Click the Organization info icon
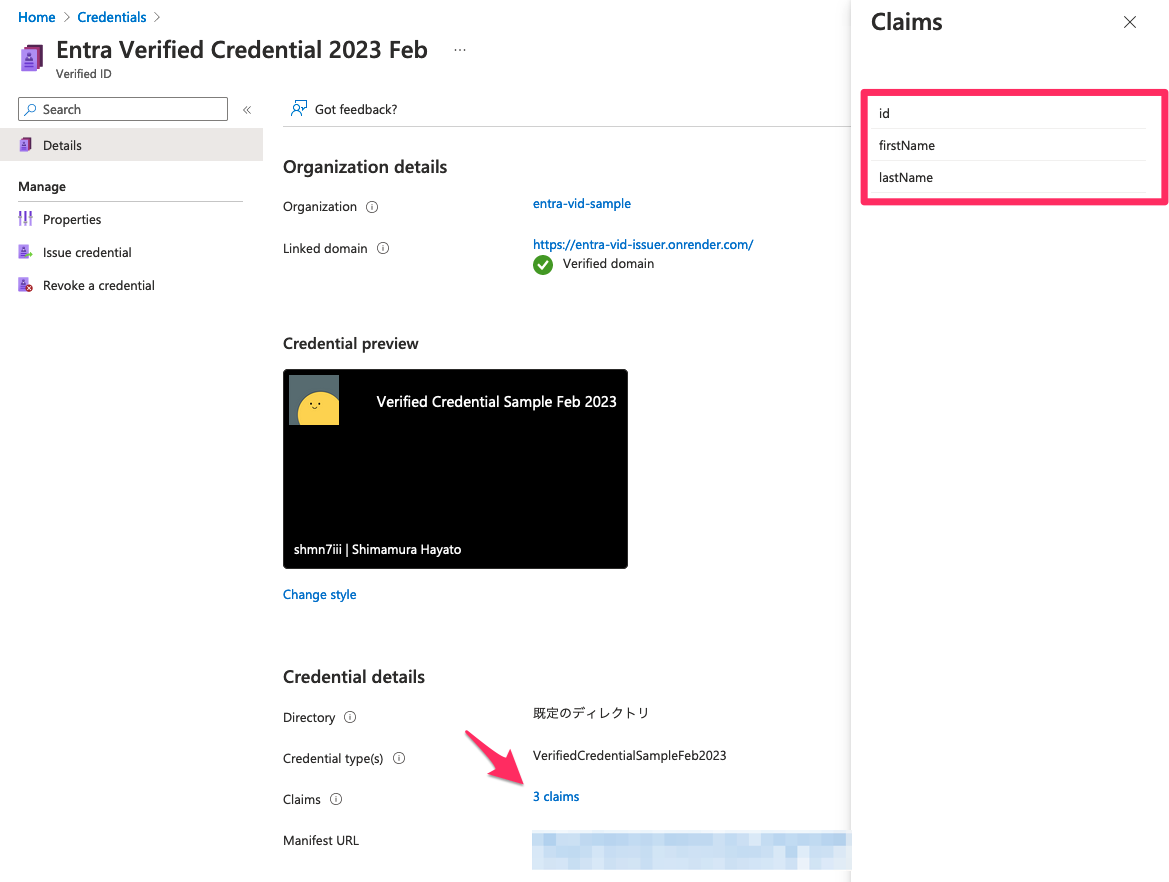 (x=372, y=207)
